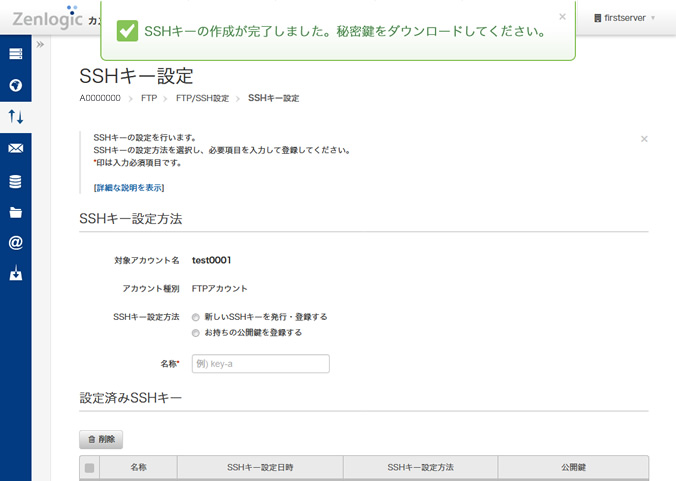Click FTPアカウント account type value
The width and height of the screenshot is (676, 481).
click(x=219, y=289)
